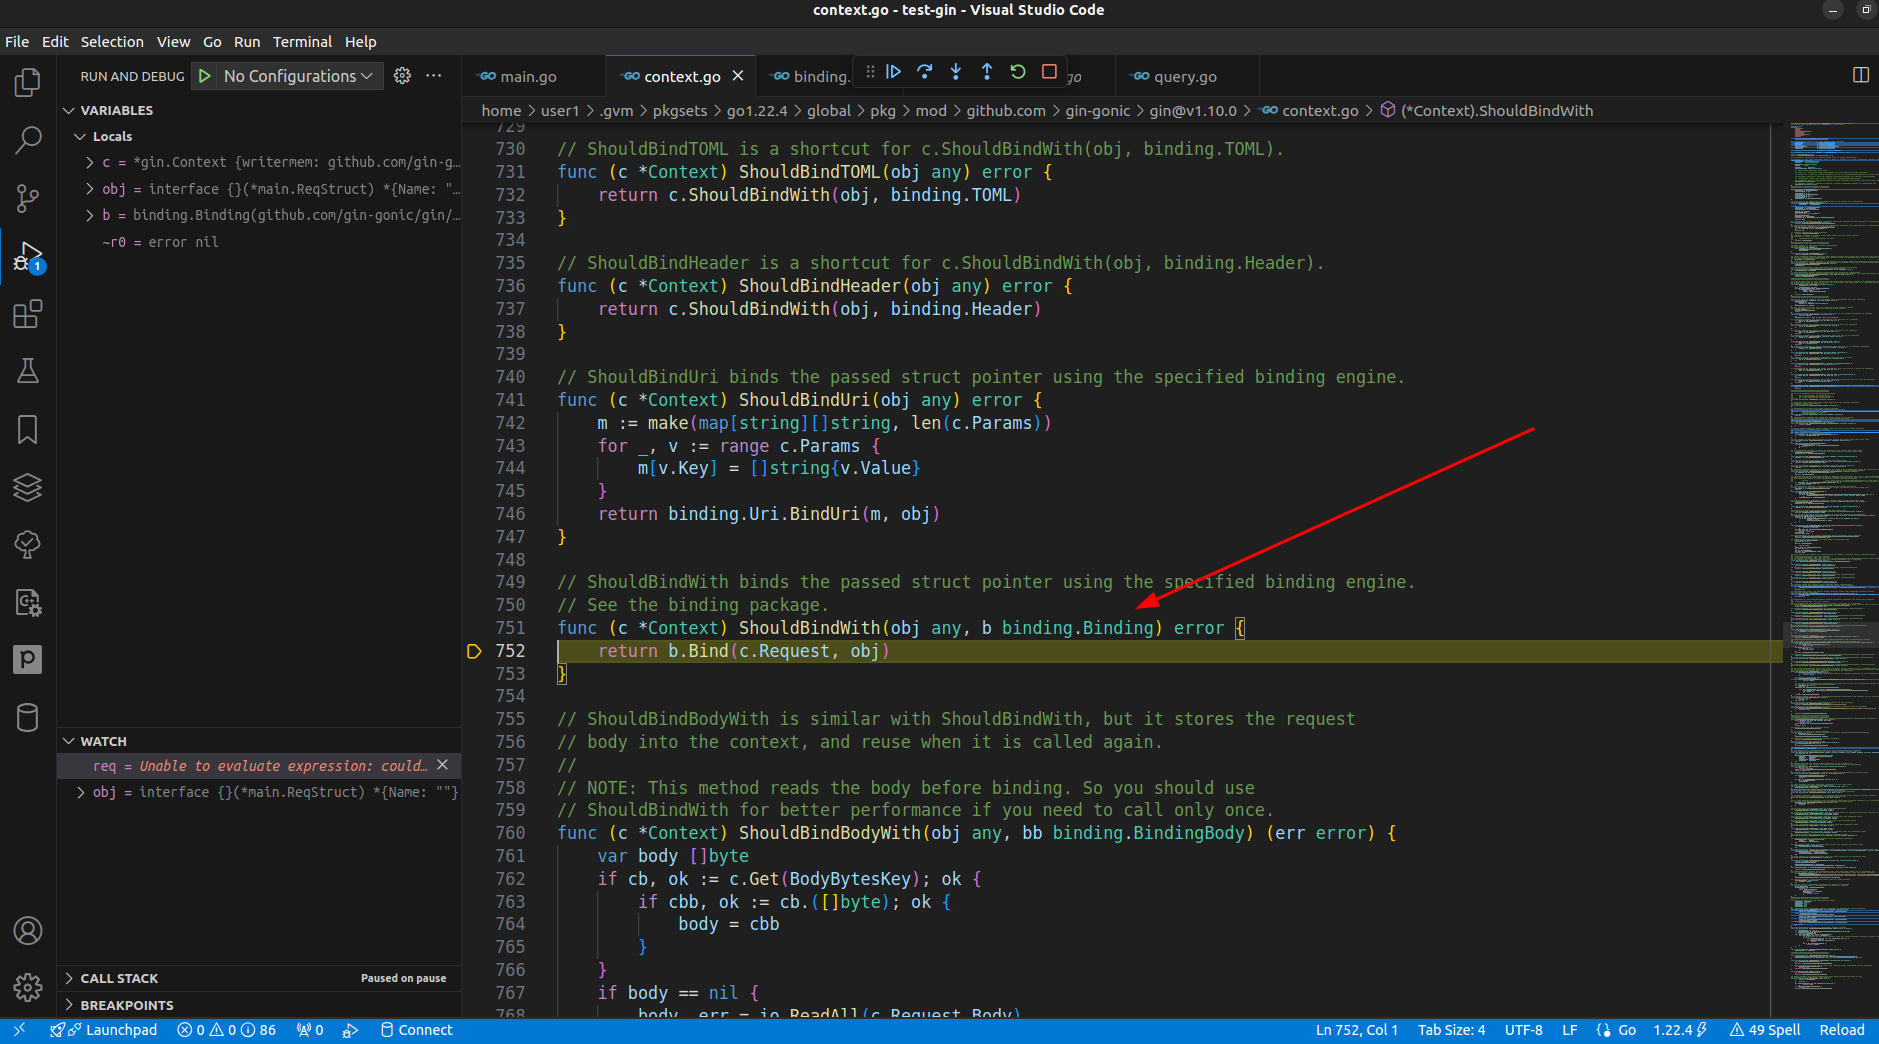Viewport: 1879px width, 1044px height.
Task: Click the 1.22.4 Go version indicator
Action: point(1680,1030)
